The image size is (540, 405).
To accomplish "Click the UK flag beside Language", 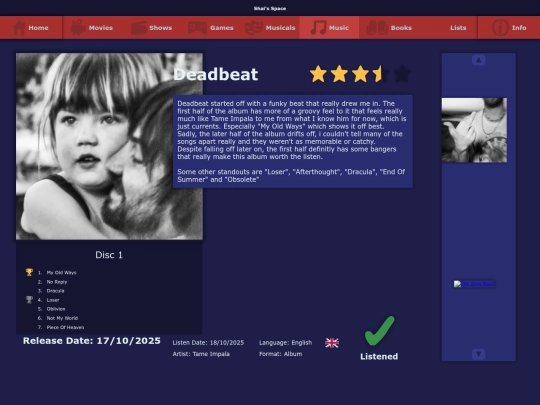I will (x=332, y=343).
